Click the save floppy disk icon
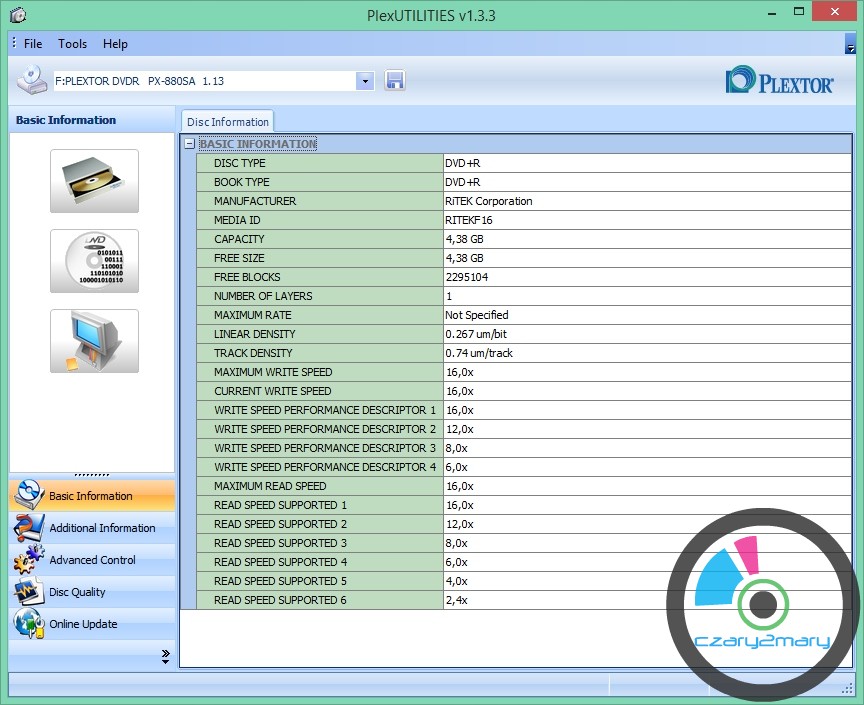This screenshot has height=705, width=864. click(394, 81)
